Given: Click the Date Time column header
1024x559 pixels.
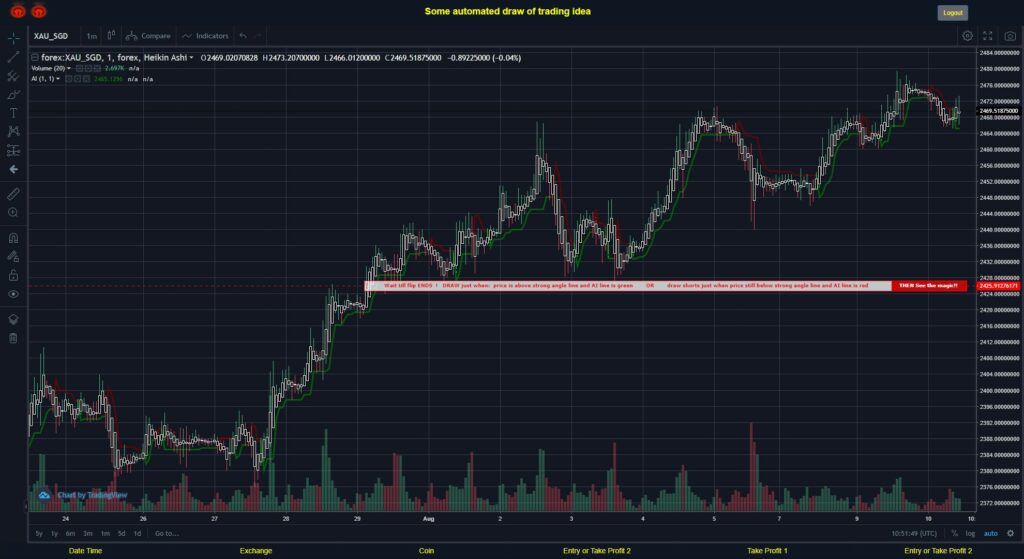Looking at the screenshot, I should coord(86,551).
